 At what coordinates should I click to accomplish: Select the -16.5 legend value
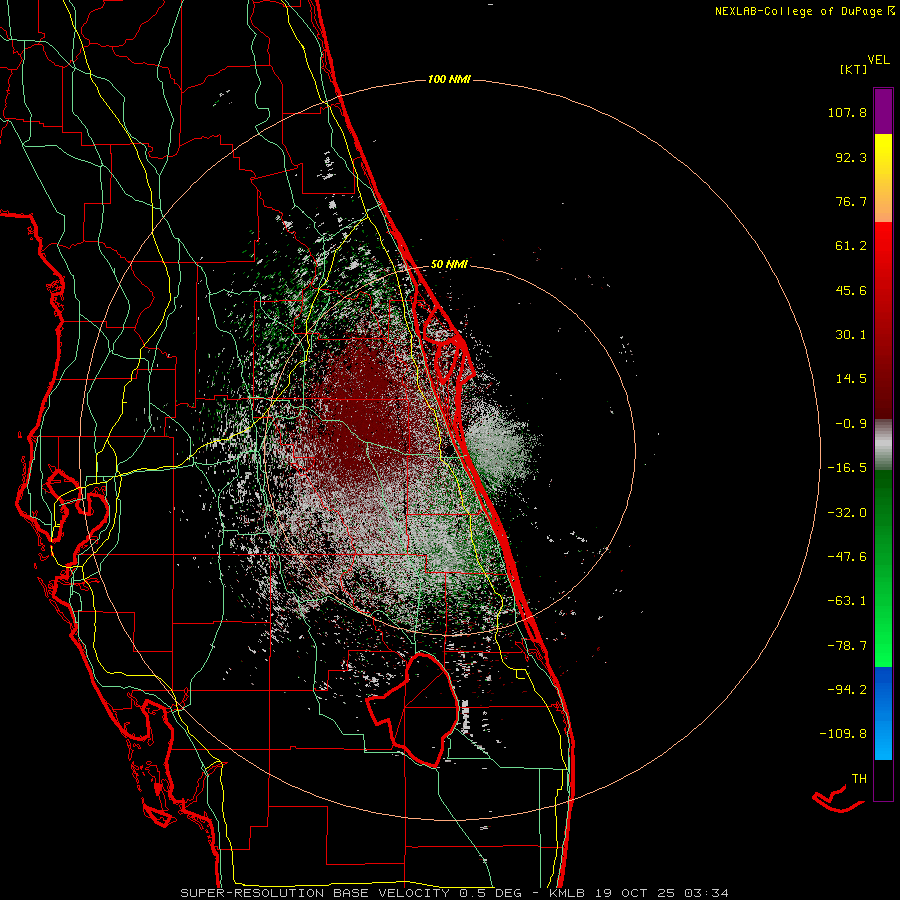(x=847, y=468)
